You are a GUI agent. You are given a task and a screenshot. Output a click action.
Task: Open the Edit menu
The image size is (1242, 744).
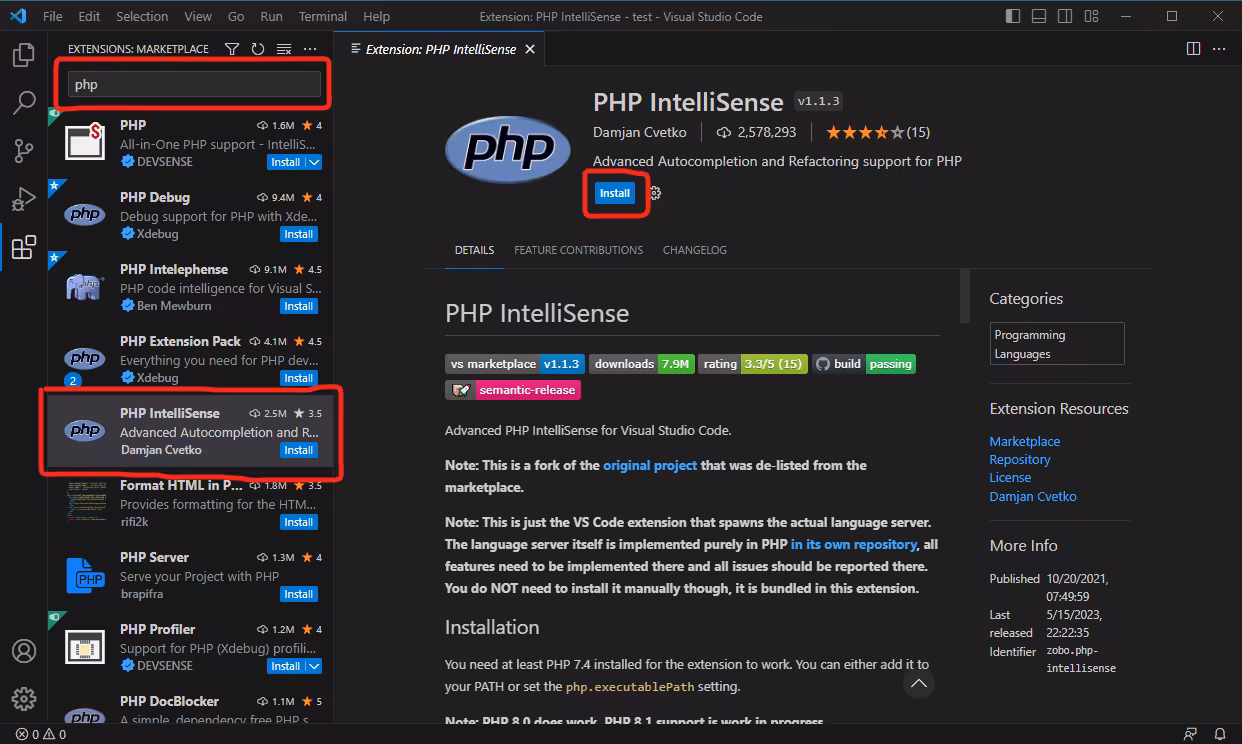(89, 16)
